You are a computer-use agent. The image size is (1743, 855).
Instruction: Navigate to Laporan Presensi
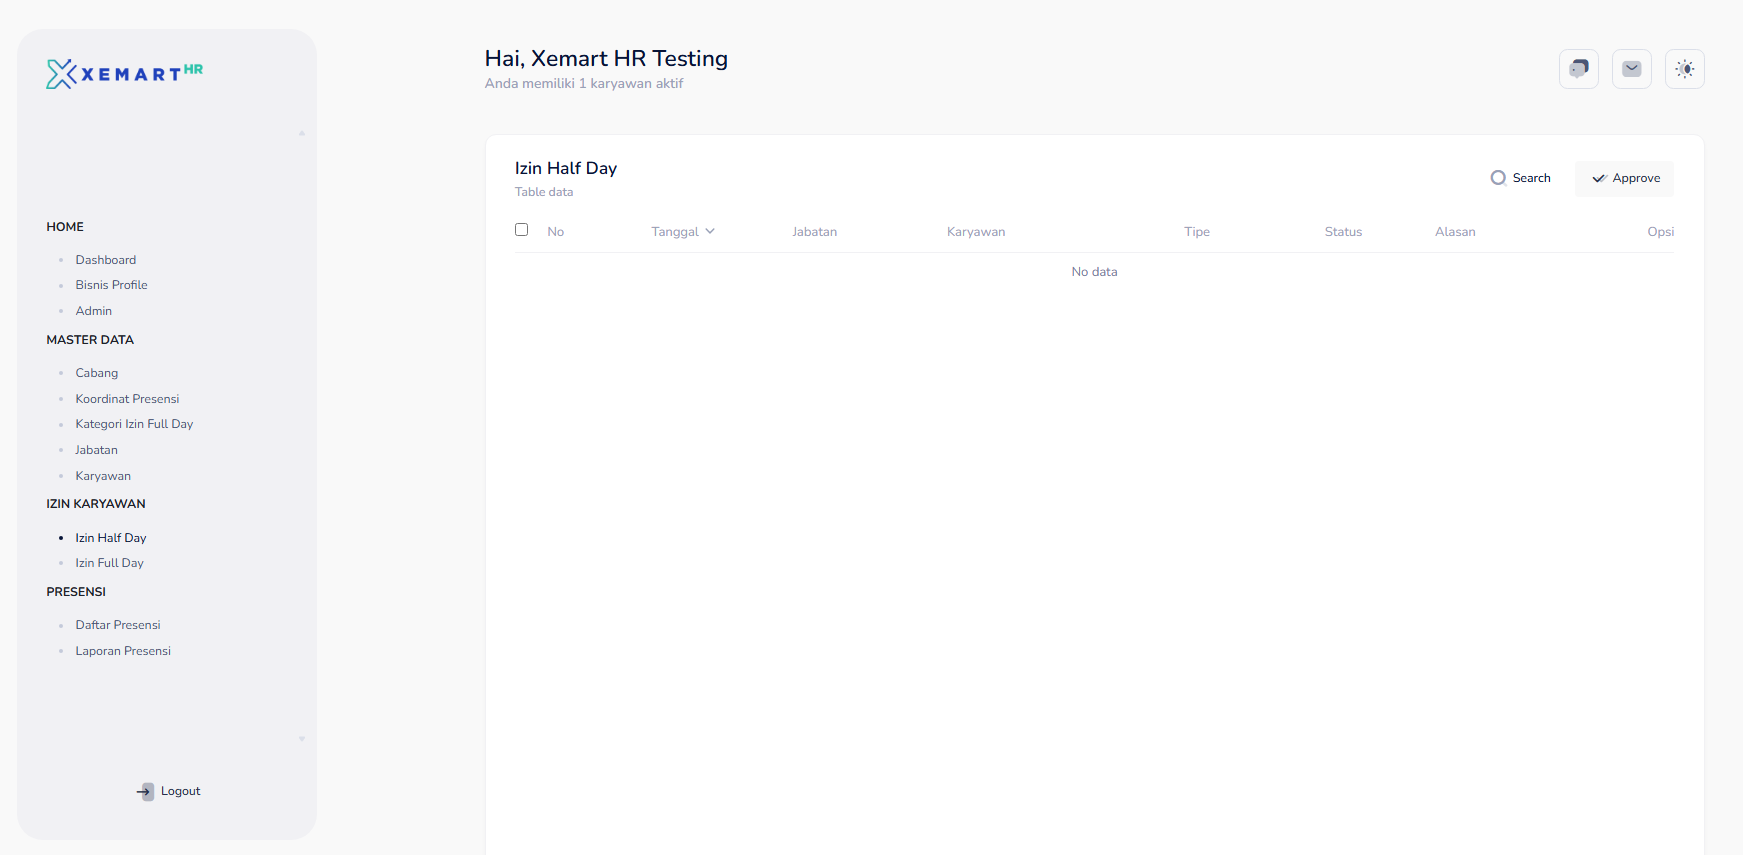point(123,651)
